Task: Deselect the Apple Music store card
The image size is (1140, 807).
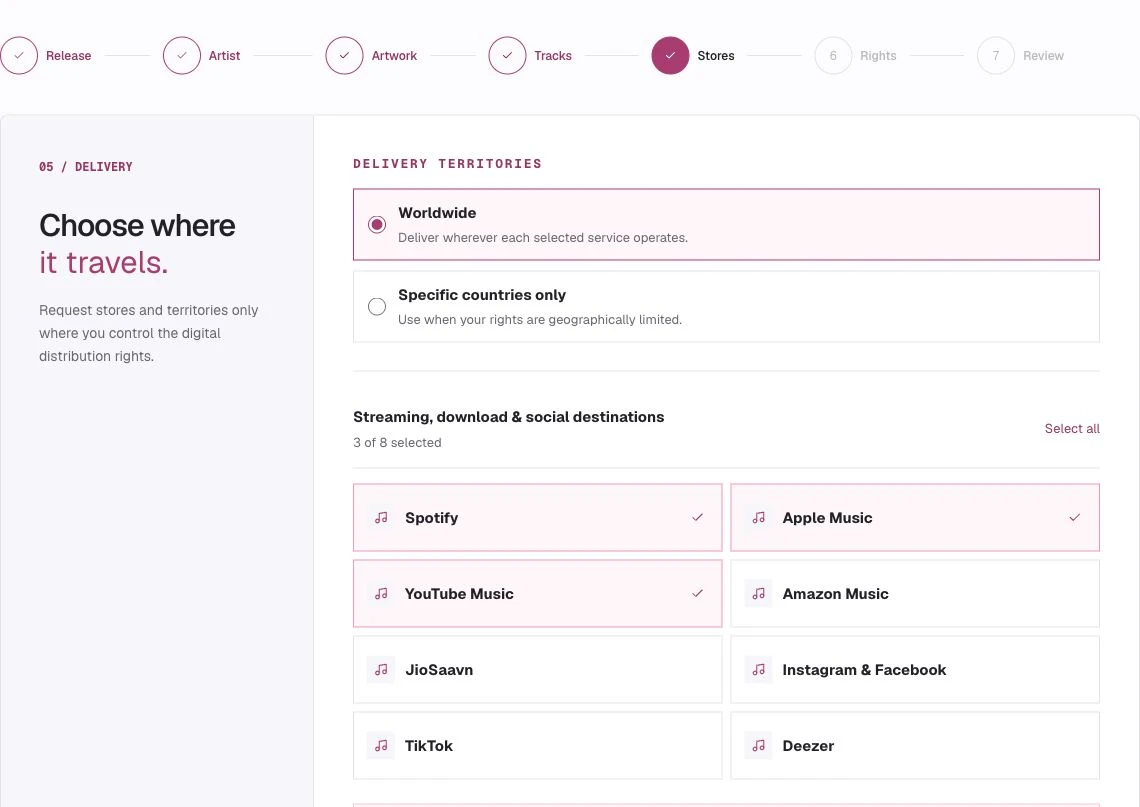Action: pos(915,518)
